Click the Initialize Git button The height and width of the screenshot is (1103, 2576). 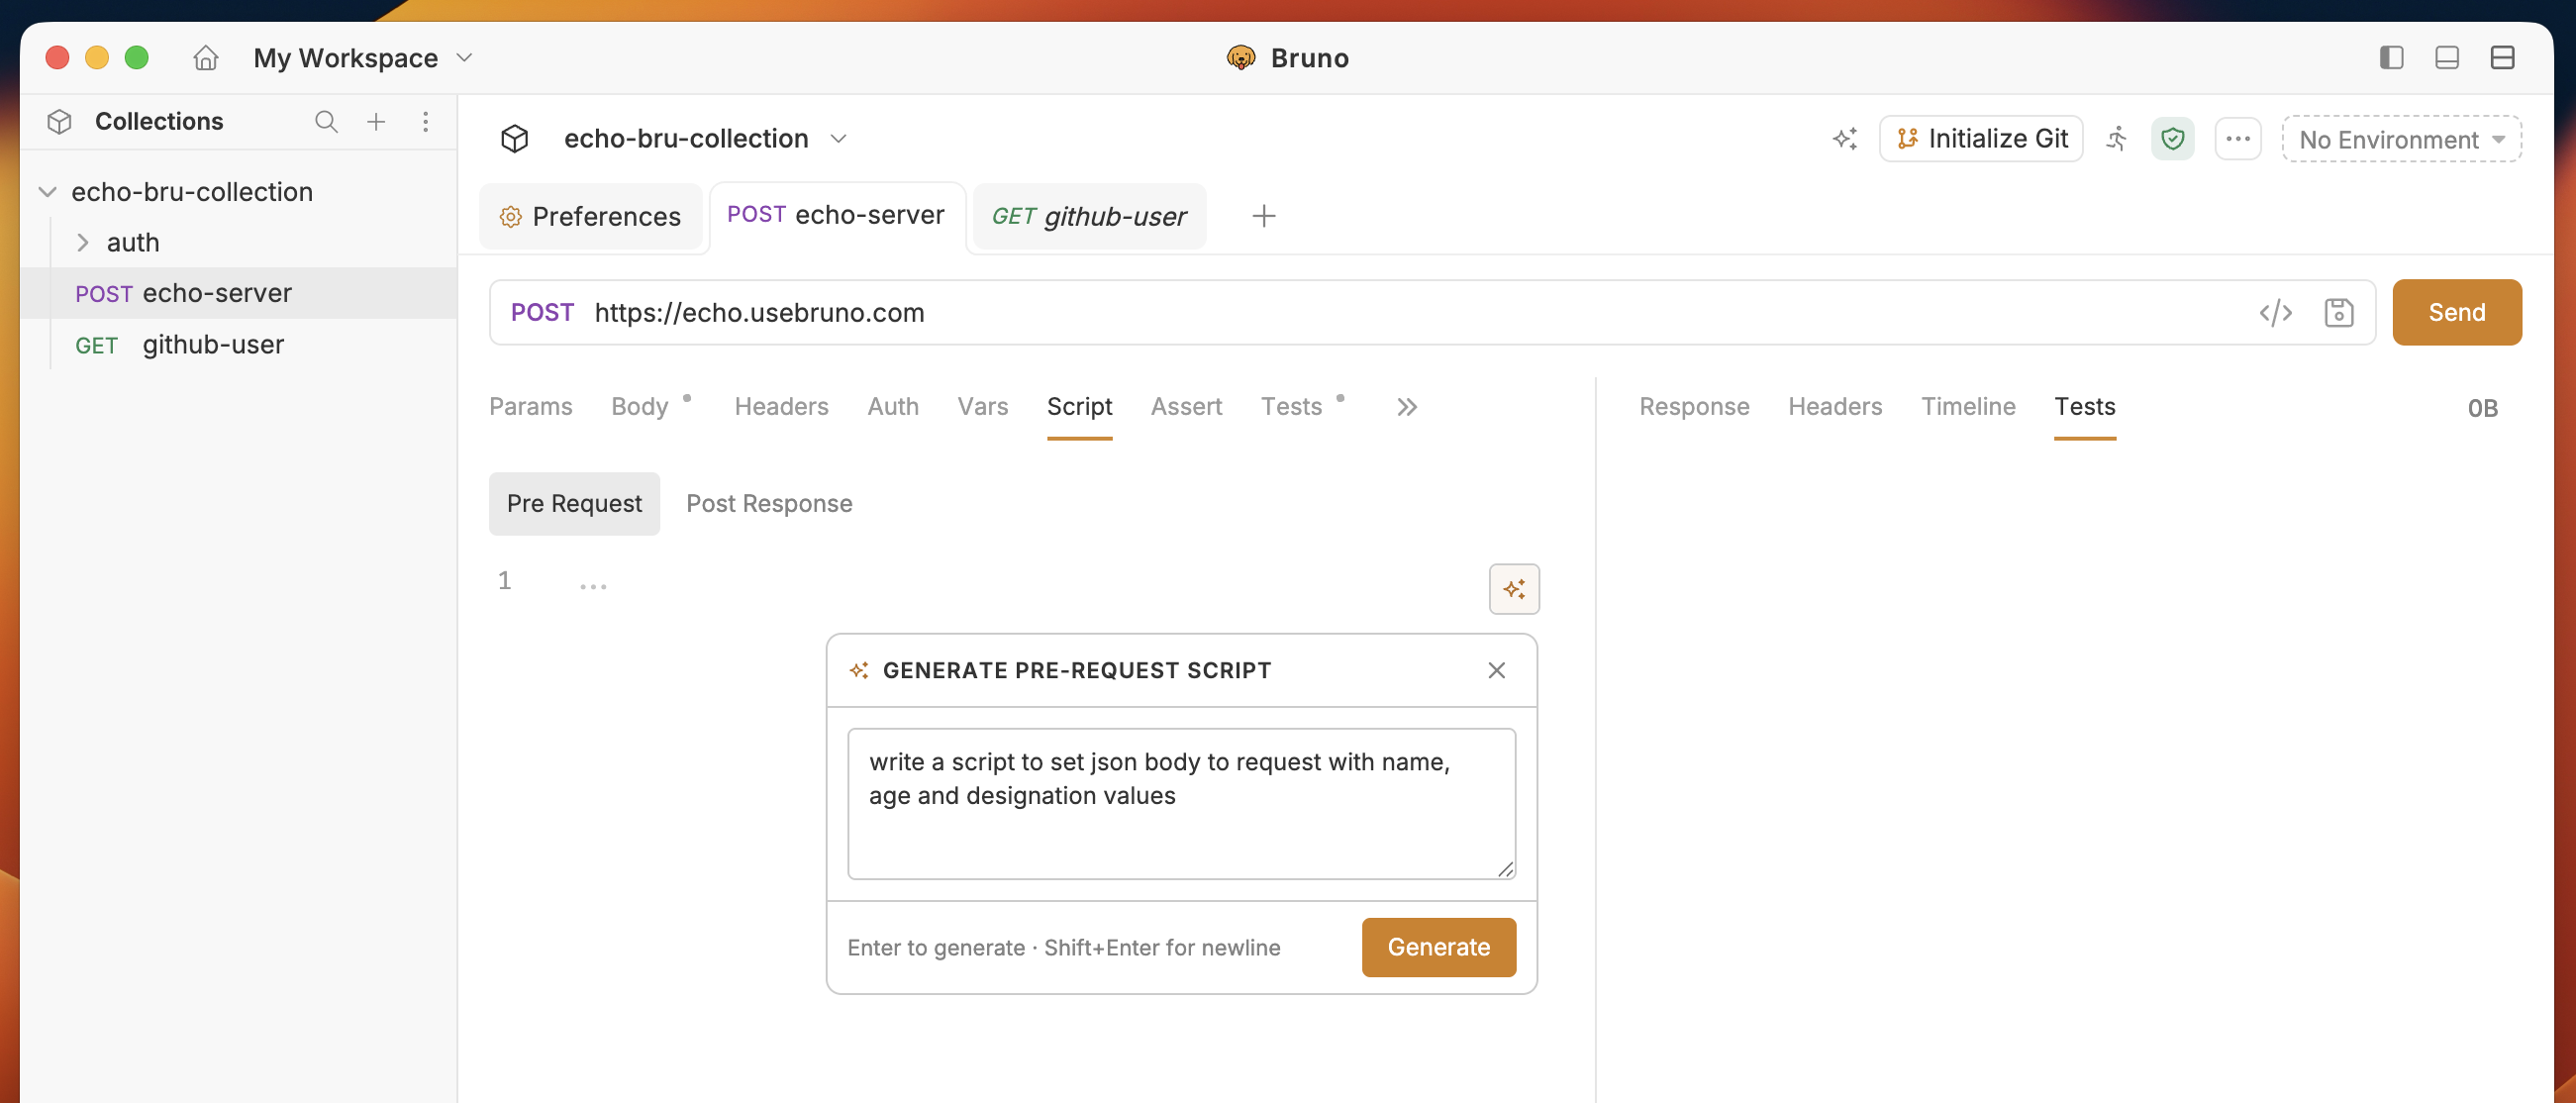tap(1982, 138)
